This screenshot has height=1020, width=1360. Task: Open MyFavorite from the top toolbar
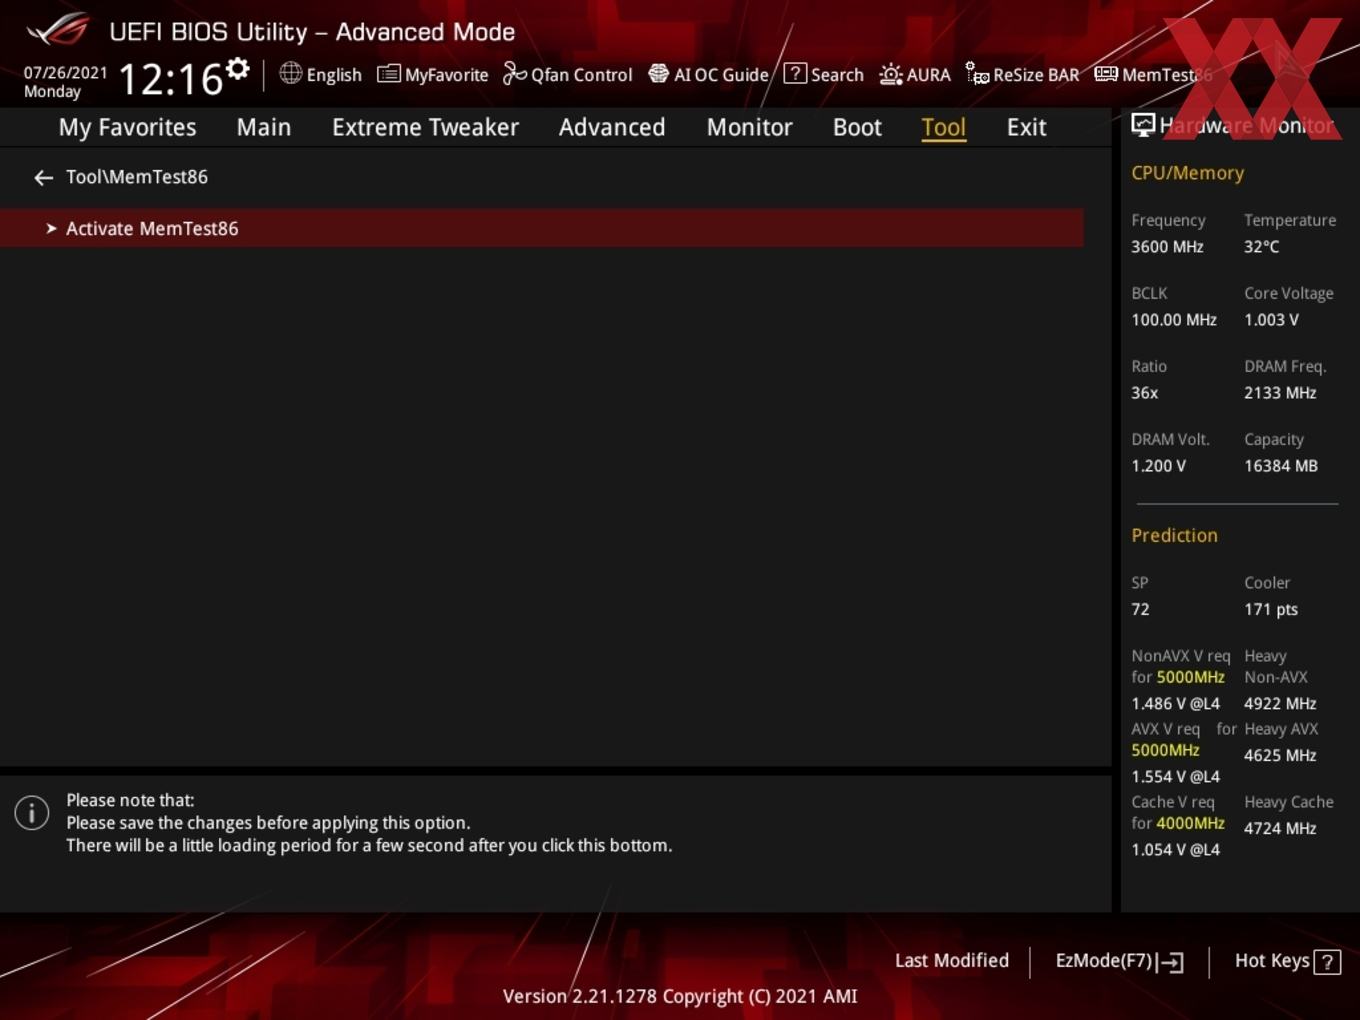point(447,75)
